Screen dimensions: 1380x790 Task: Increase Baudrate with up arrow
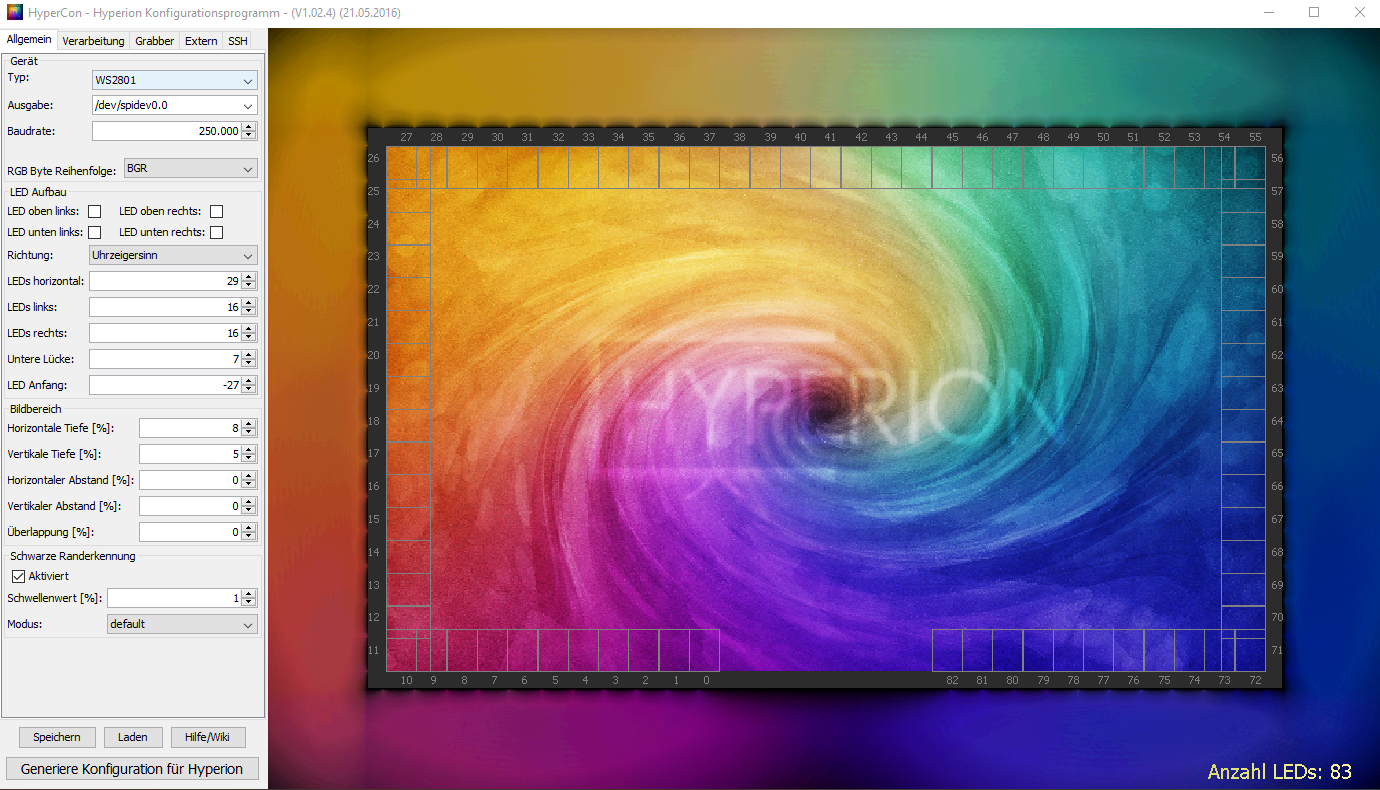pyautogui.click(x=249, y=126)
